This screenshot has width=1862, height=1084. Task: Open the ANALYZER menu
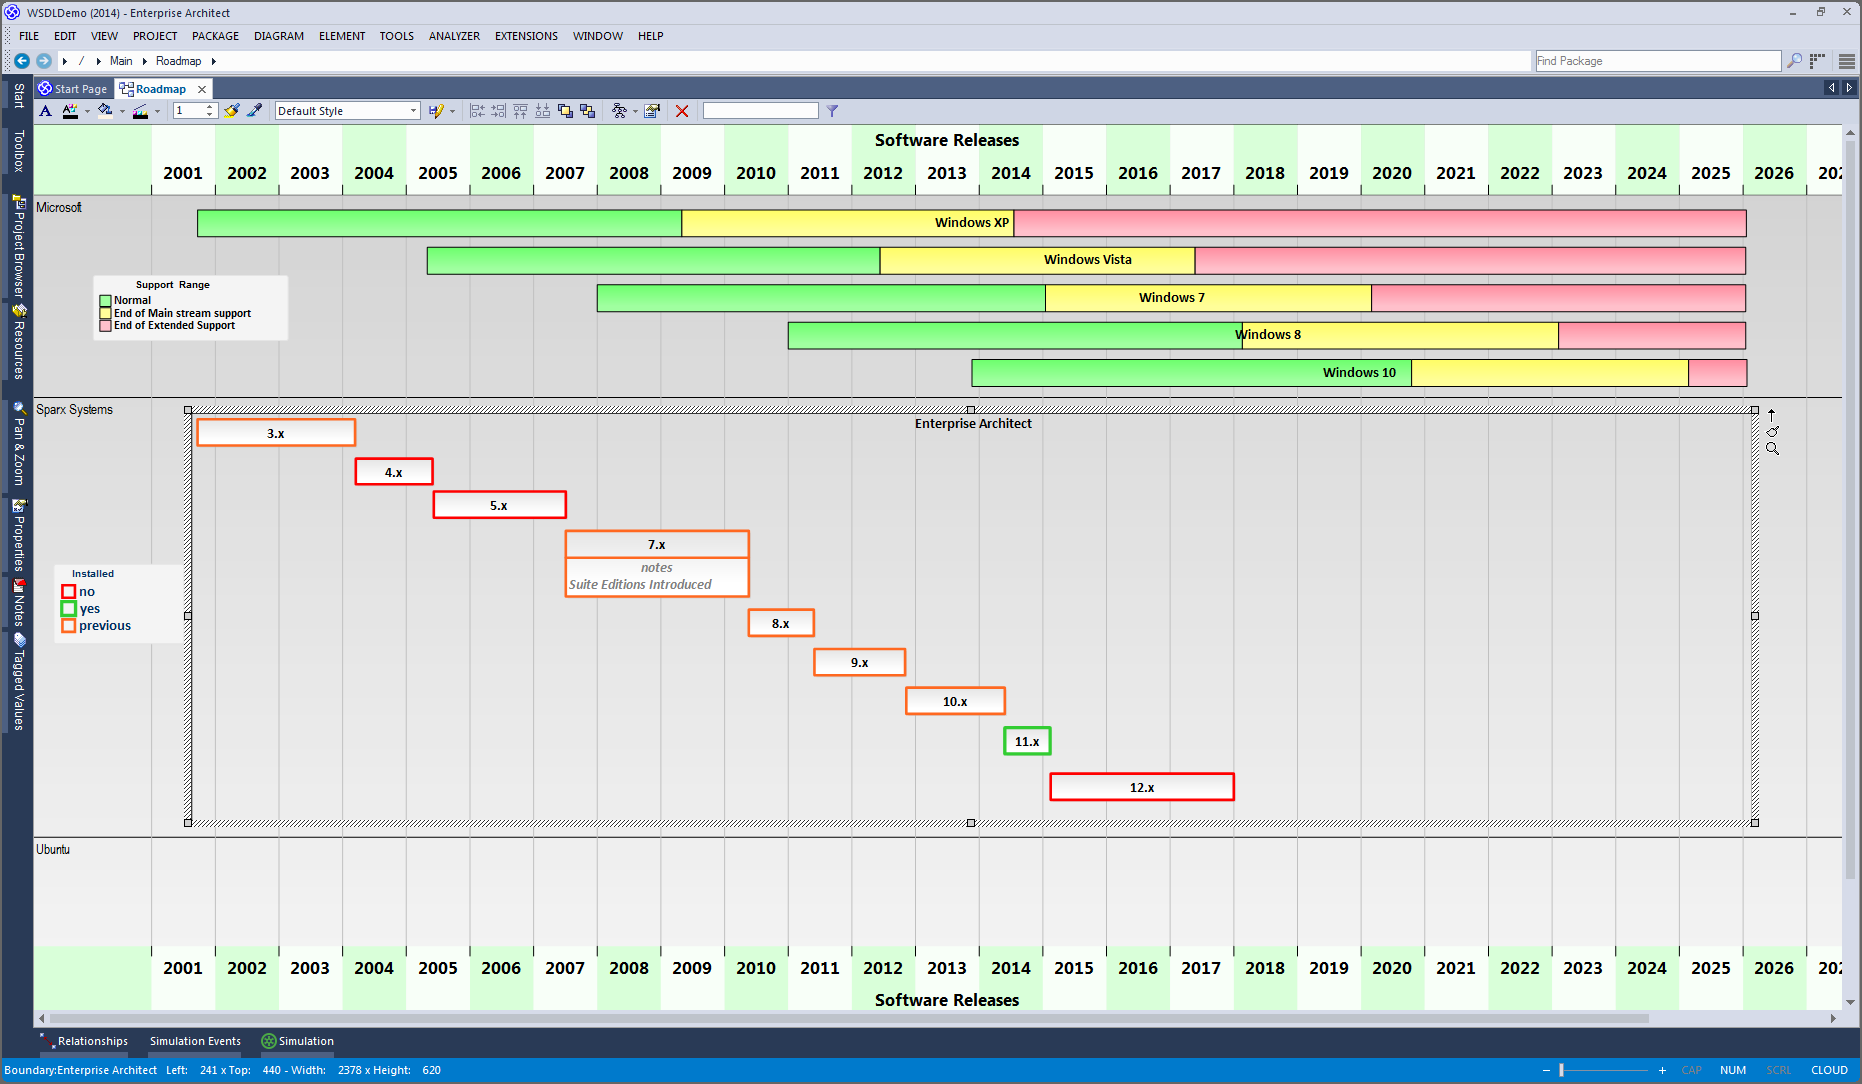point(454,36)
